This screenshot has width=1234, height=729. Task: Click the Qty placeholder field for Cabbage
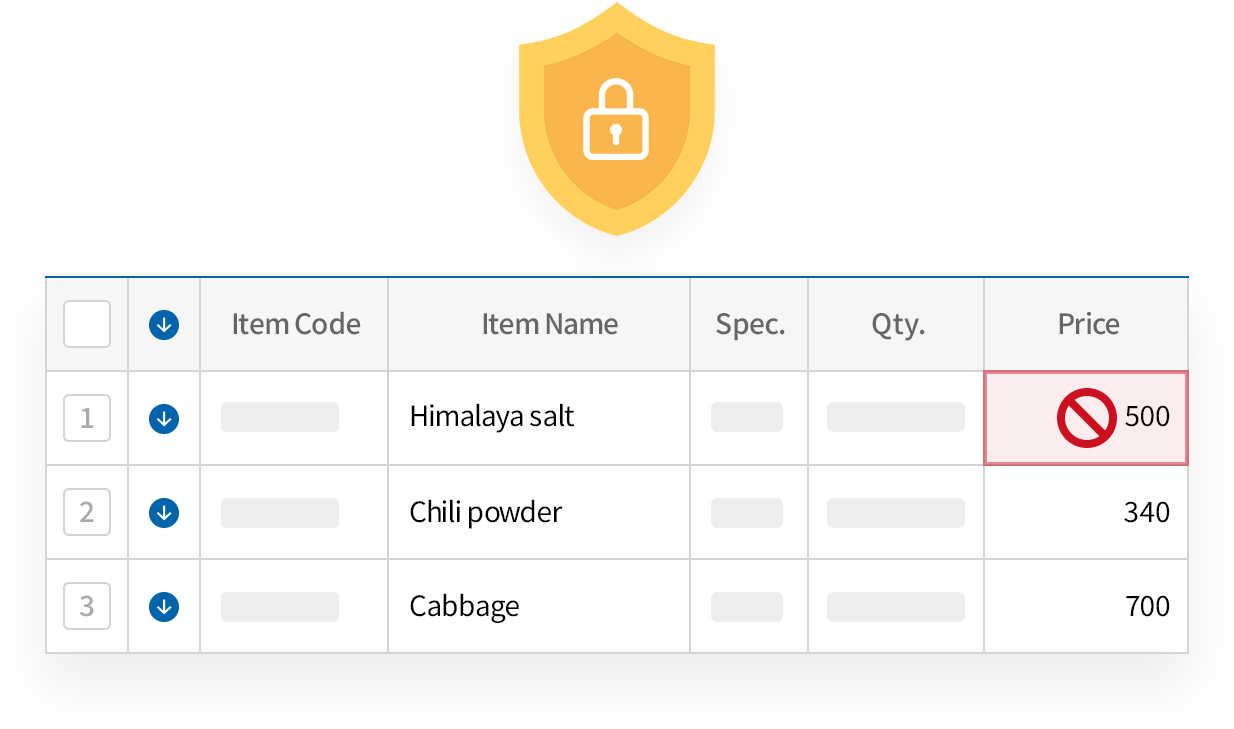coord(894,605)
